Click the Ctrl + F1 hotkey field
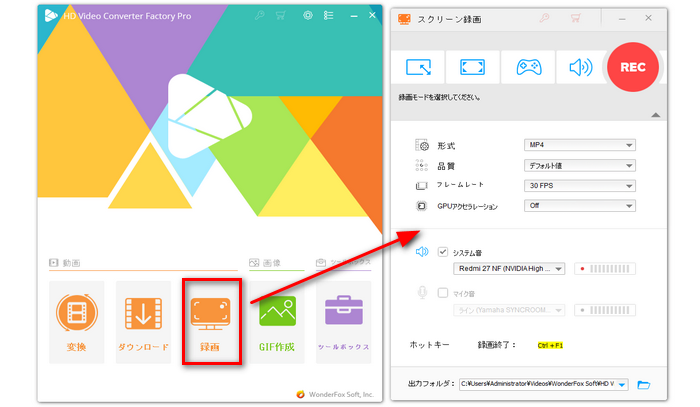Viewport: 700px width, 407px height. 550,345
